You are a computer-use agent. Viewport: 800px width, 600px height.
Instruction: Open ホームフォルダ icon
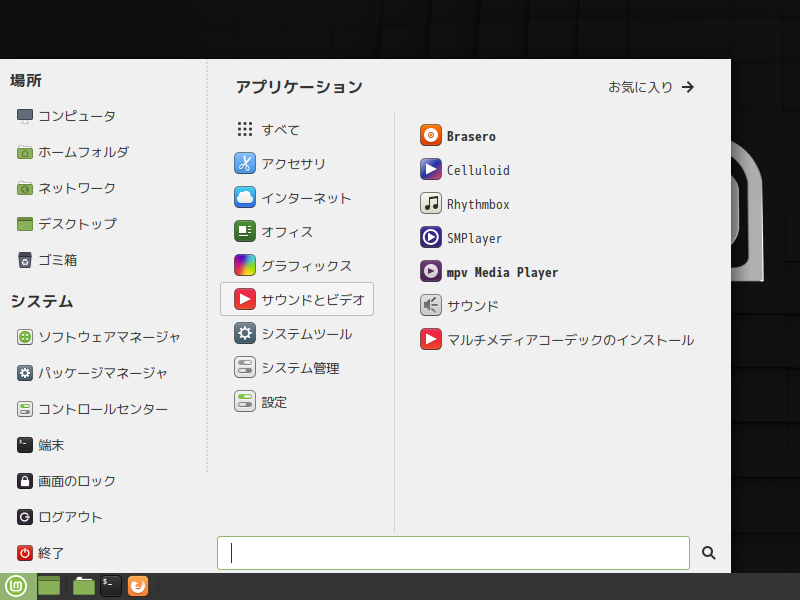pos(24,152)
